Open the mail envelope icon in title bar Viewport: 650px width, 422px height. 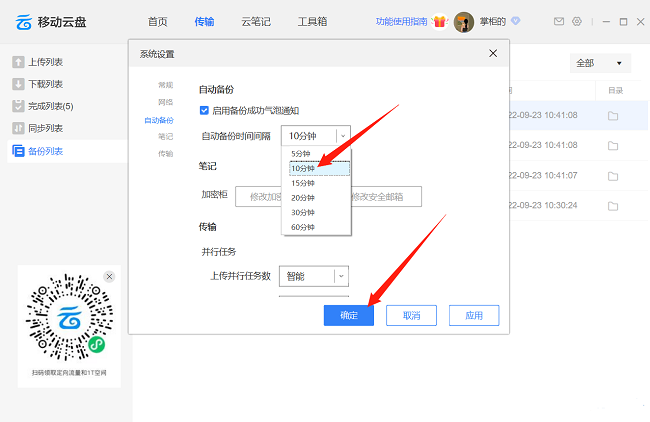tap(559, 21)
